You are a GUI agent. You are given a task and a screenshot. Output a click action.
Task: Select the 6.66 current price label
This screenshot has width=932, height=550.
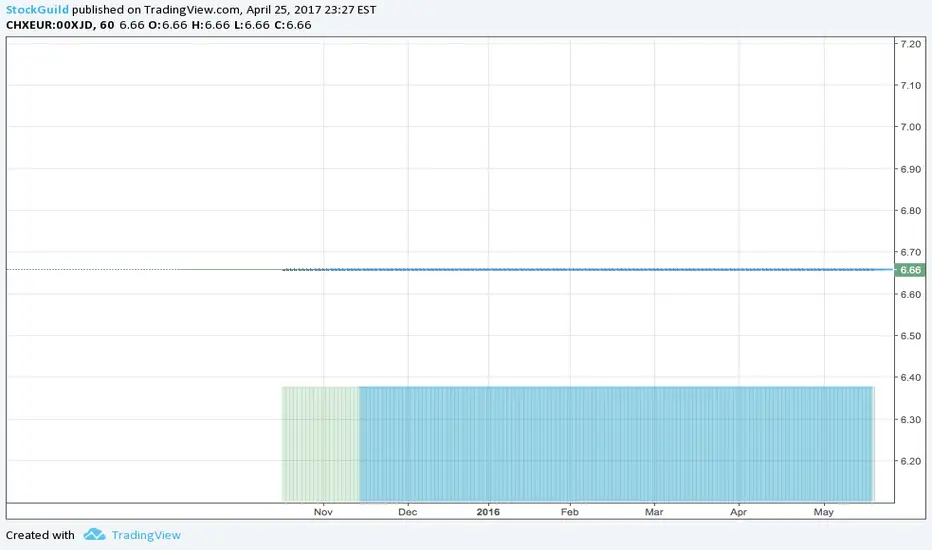[x=910, y=270]
